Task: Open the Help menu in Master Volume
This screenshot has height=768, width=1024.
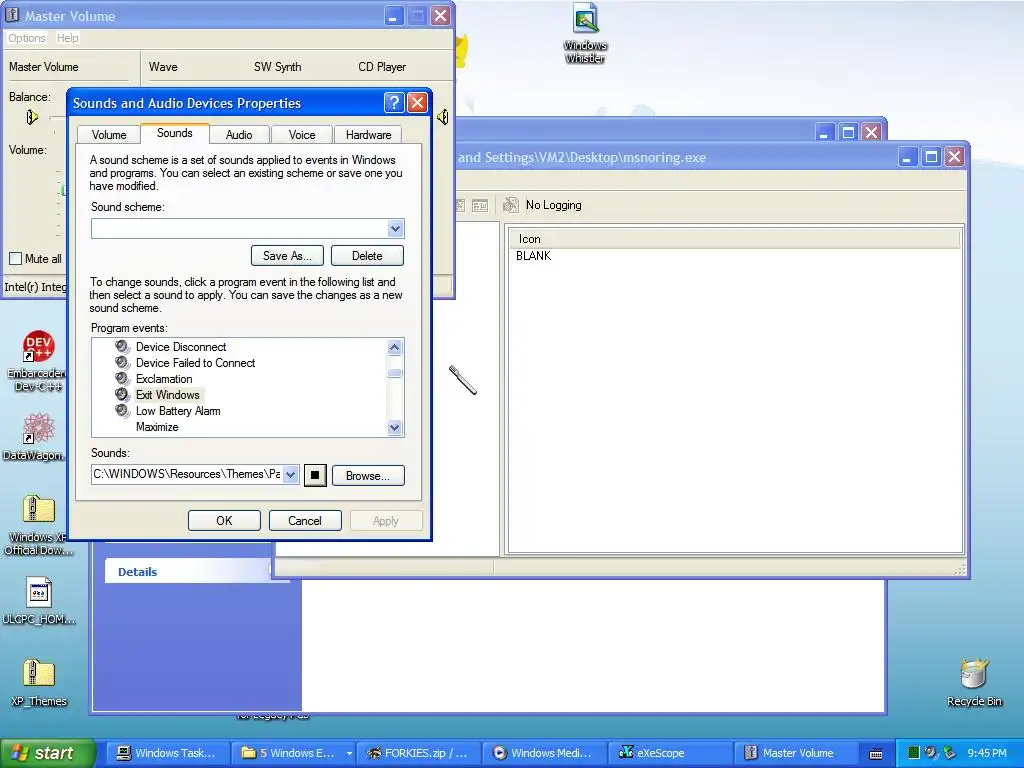Action: 67,38
